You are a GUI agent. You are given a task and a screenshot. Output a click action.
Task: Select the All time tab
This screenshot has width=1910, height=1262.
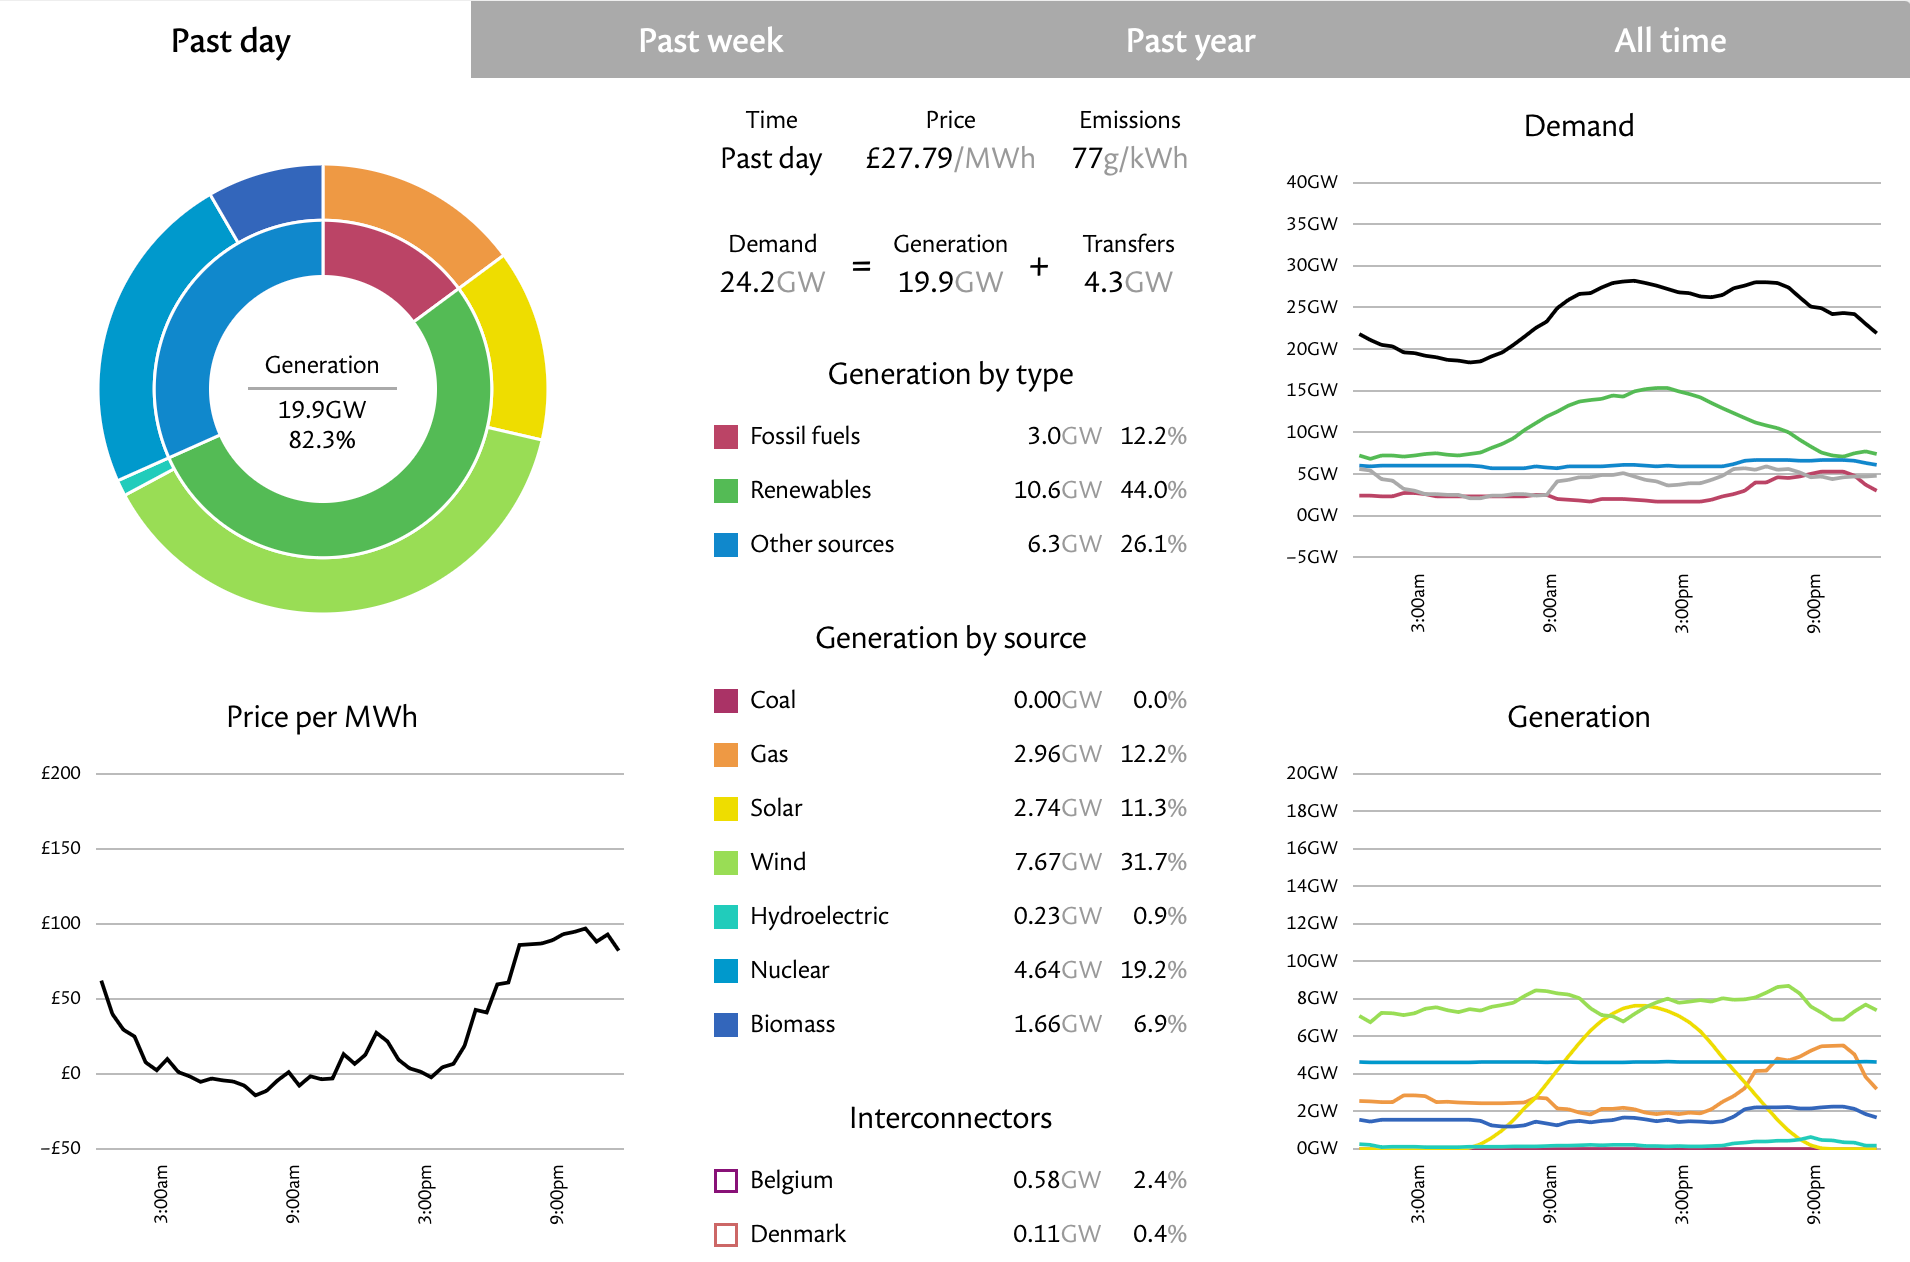tap(1670, 40)
